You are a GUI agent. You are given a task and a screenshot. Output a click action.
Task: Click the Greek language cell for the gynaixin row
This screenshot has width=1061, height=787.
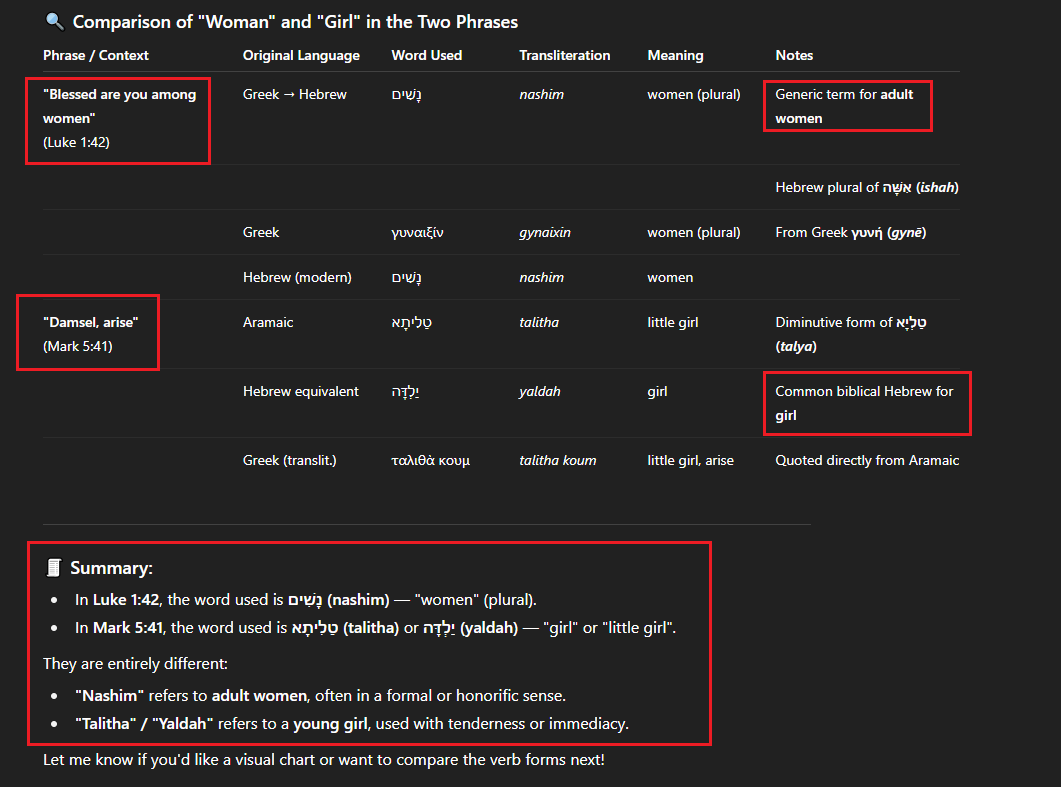(261, 233)
